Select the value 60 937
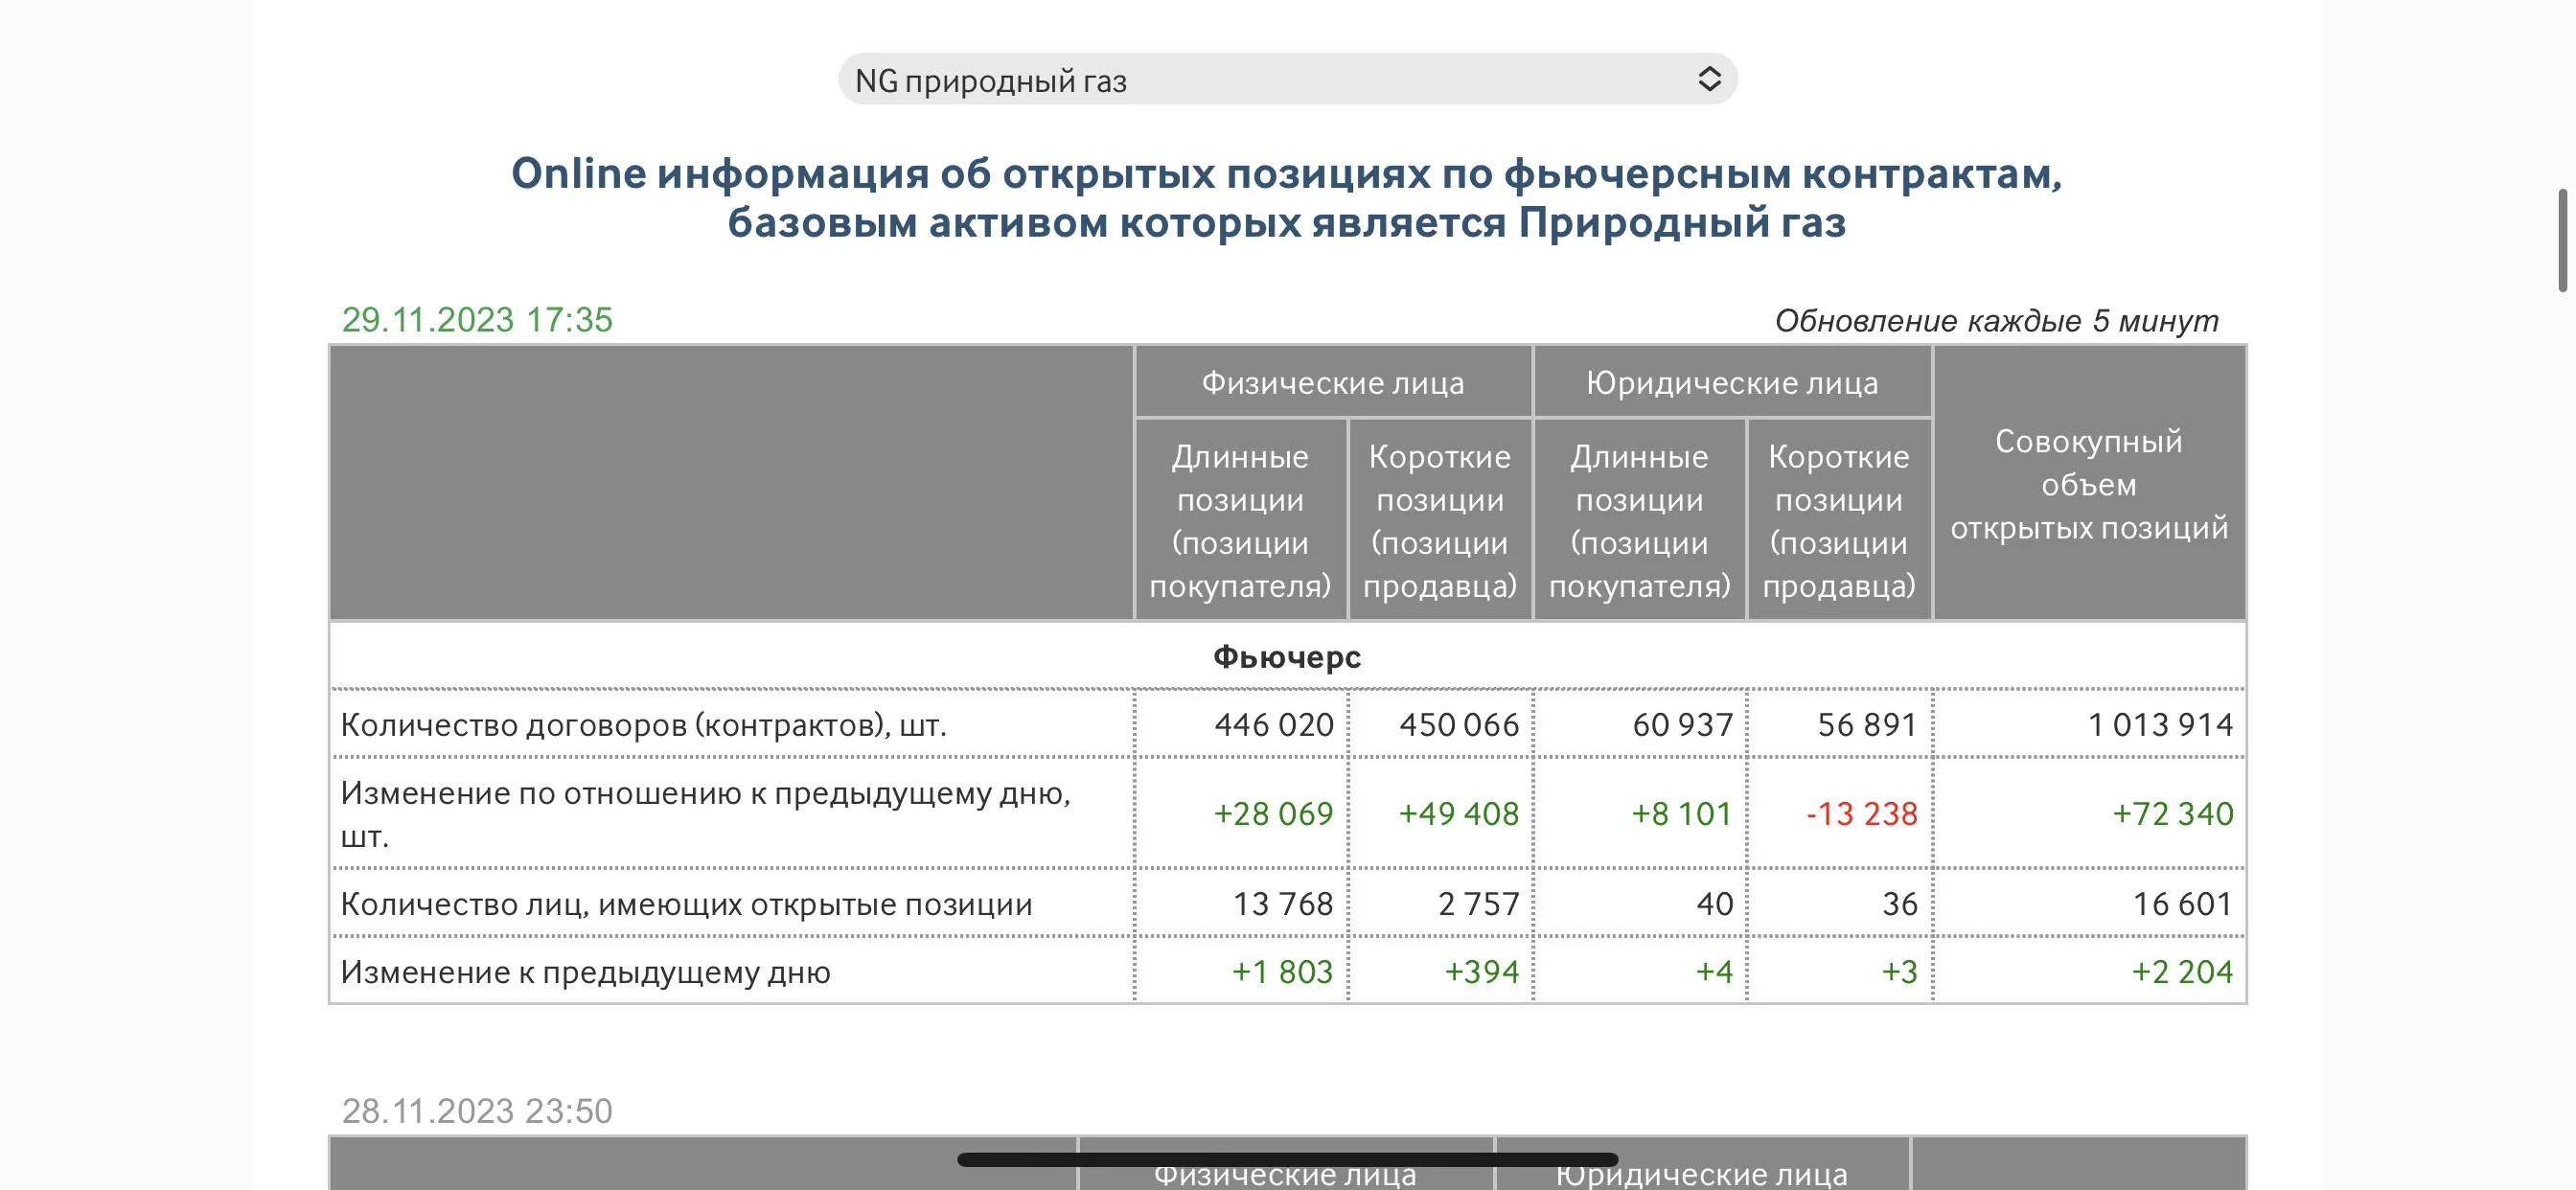Viewport: 2576px width, 1190px height. [1682, 724]
